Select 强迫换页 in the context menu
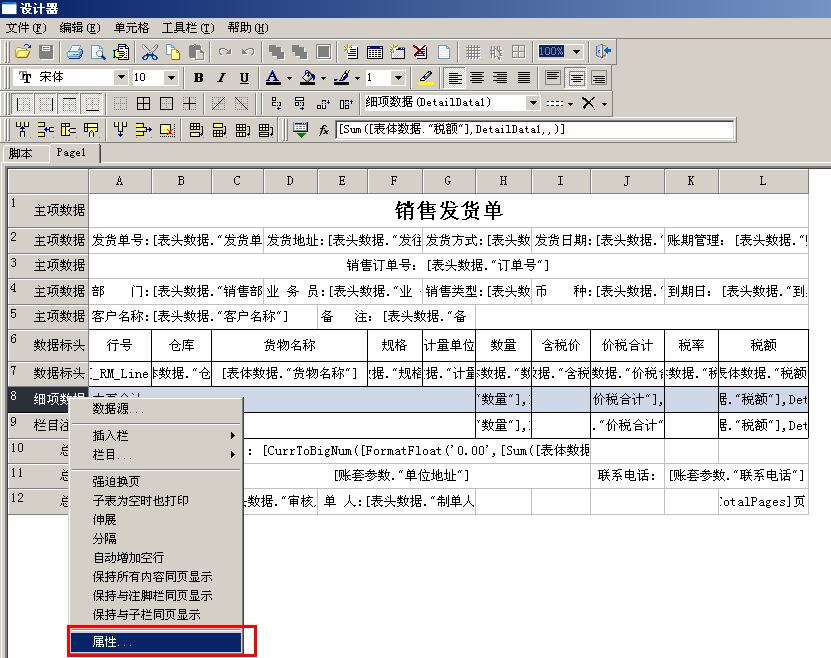This screenshot has width=831, height=658. pyautogui.click(x=156, y=482)
